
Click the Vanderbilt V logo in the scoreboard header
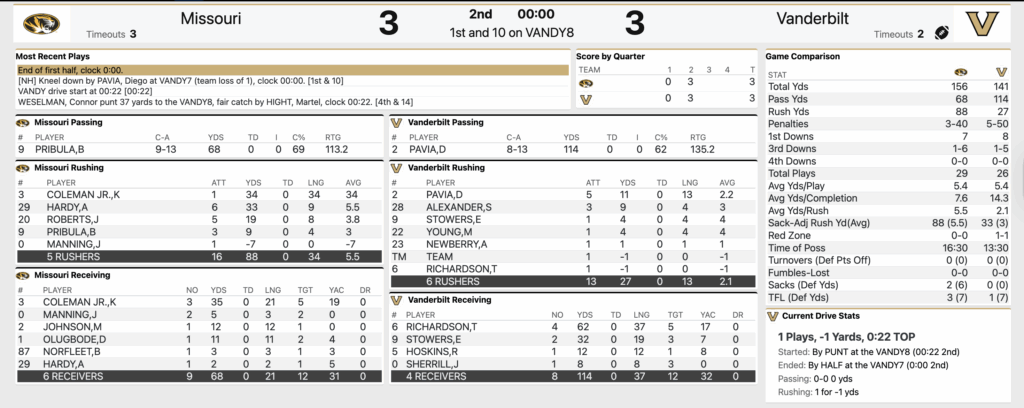click(x=986, y=22)
